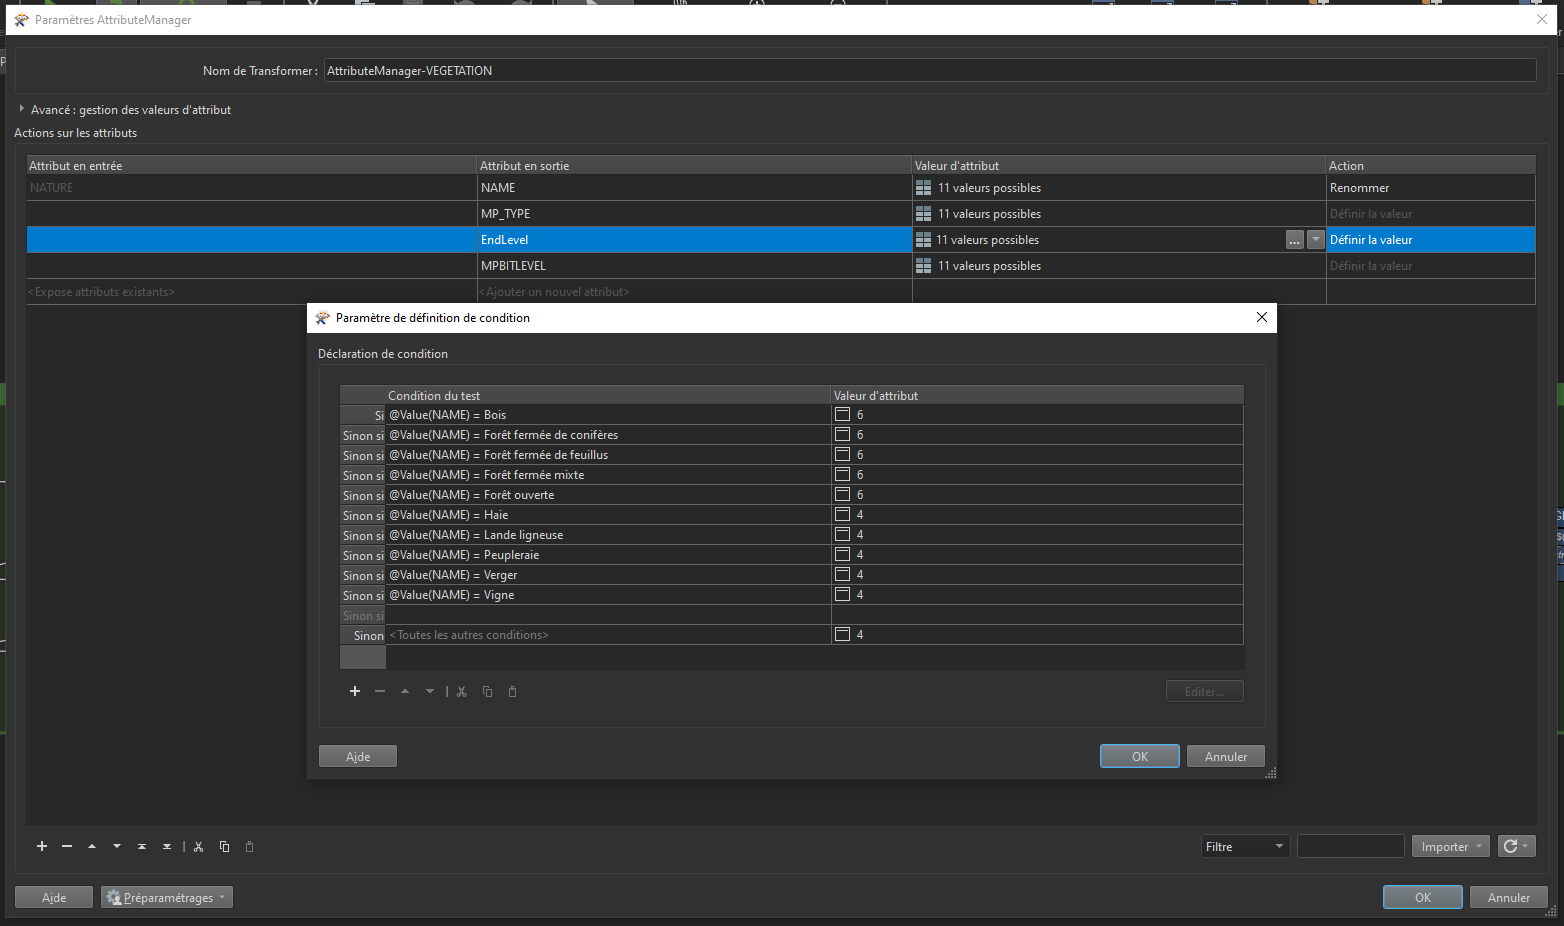Move attribute down in AttributeManager toolbar

pyautogui.click(x=117, y=846)
